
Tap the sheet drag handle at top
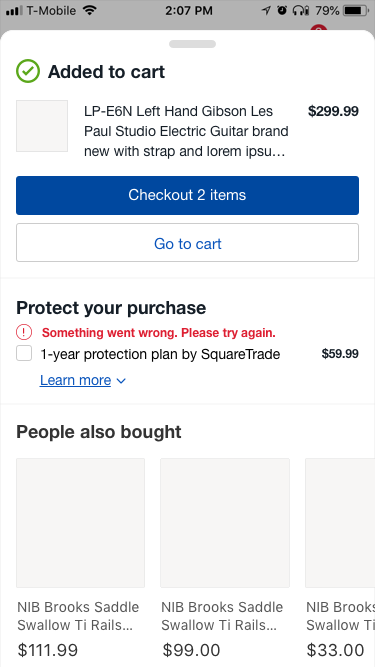click(192, 44)
